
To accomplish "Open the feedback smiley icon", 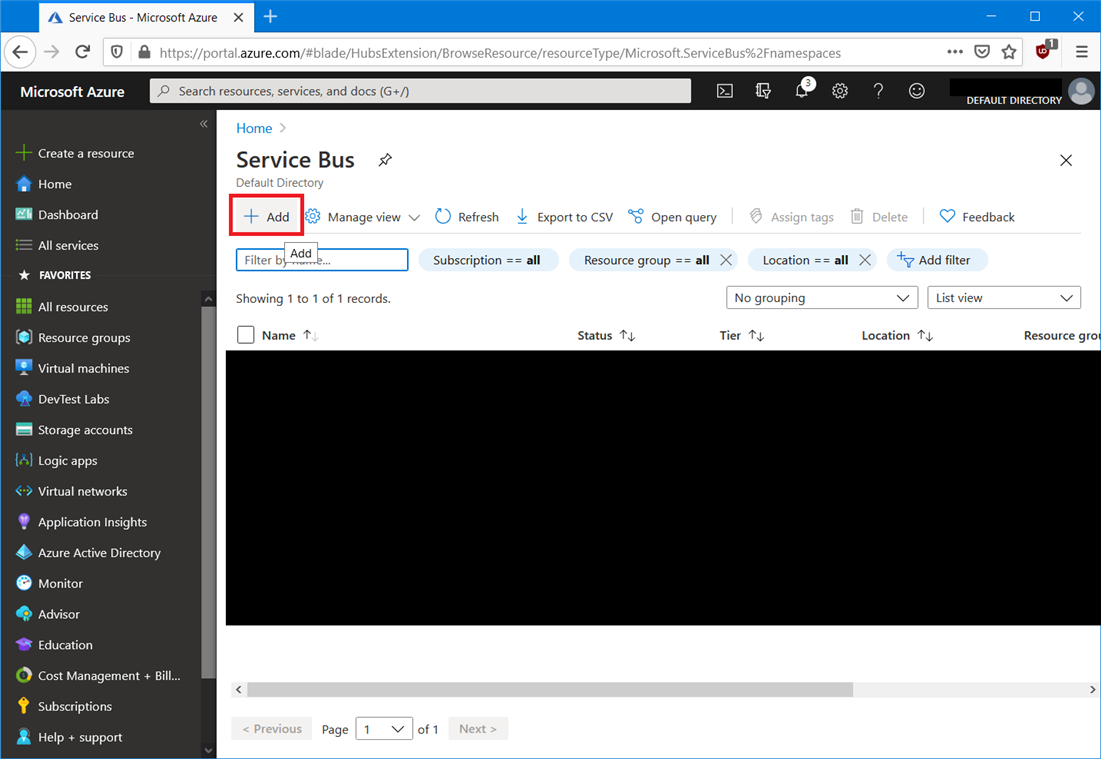I will [x=916, y=91].
